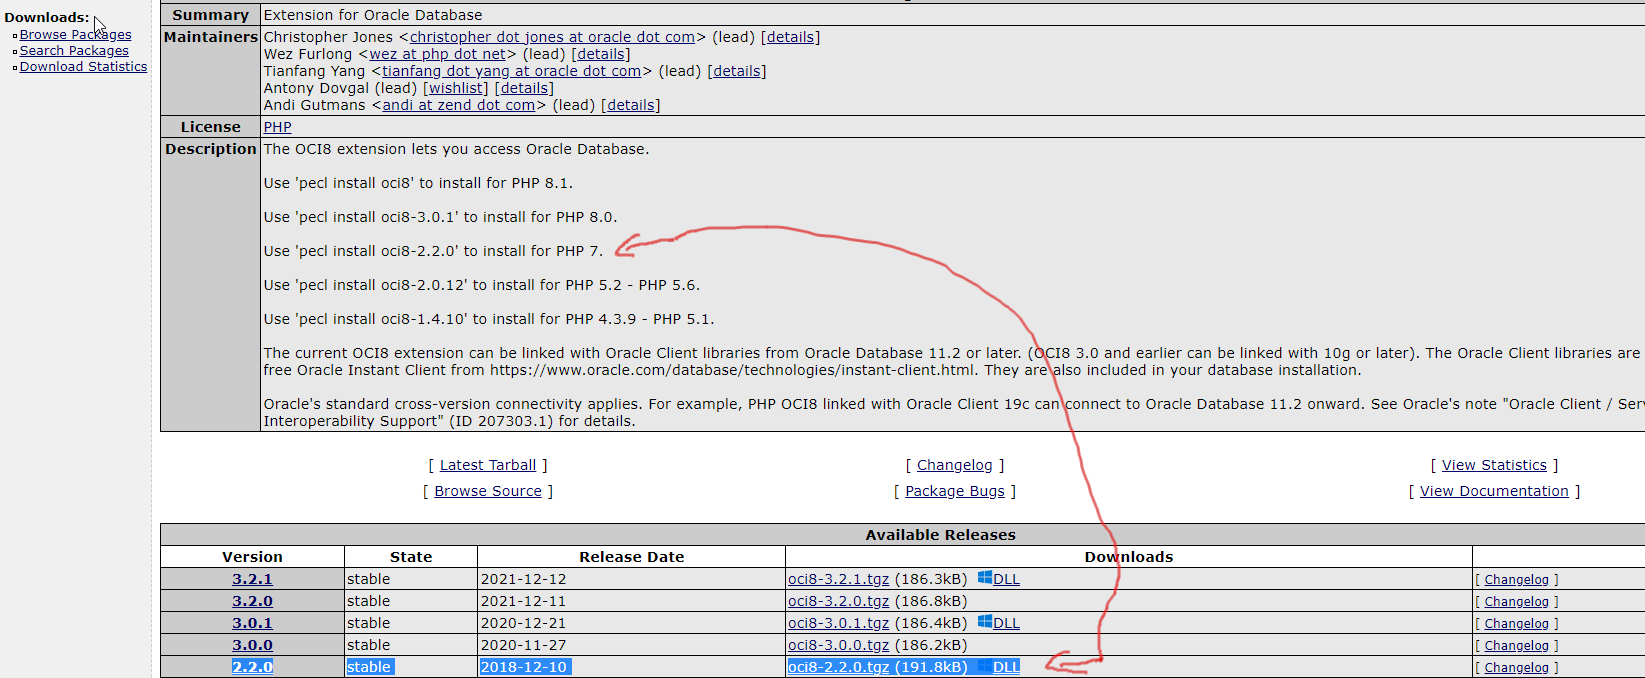Open details for Wez Furlong
Viewport: 1645px width, 678px height.
click(x=601, y=54)
